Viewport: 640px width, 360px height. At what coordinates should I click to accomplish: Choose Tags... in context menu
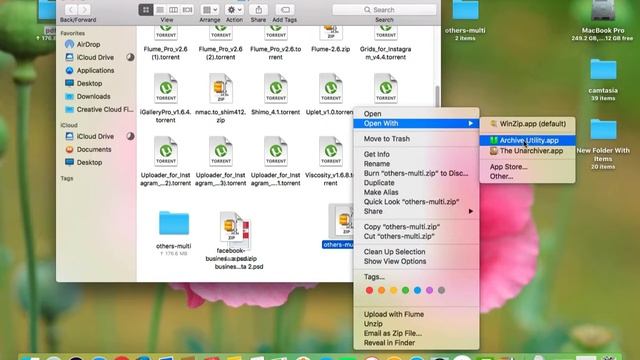(416, 277)
